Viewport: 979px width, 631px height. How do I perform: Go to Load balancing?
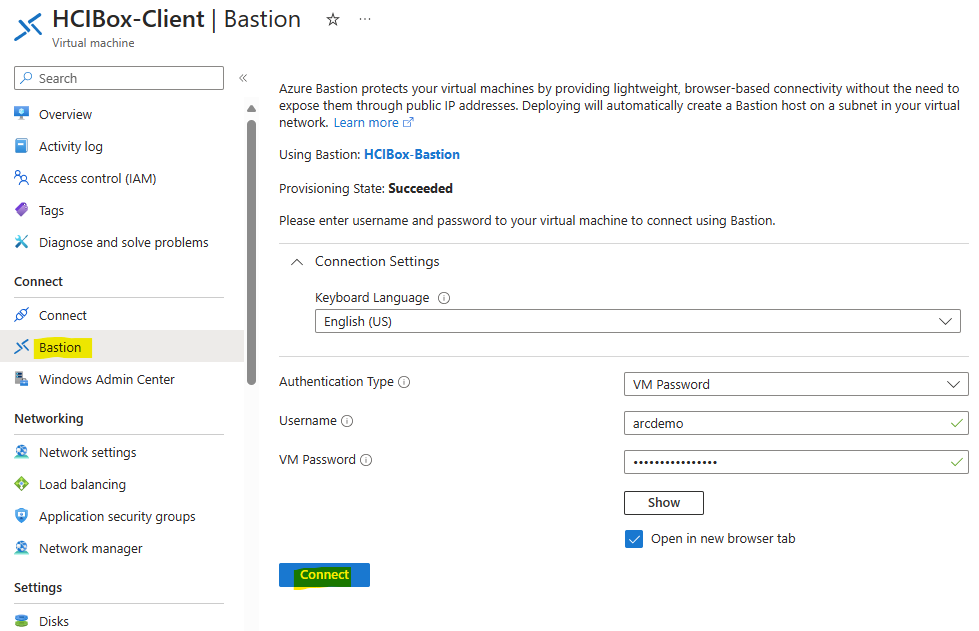[x=82, y=484]
